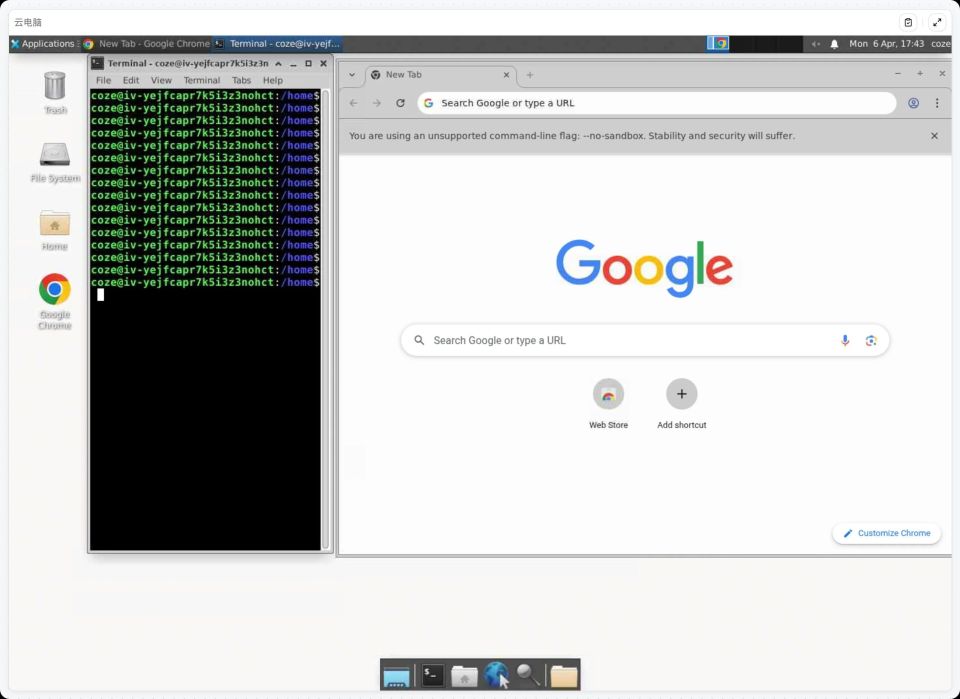Screen dimensions: 960x699
Task: Open the folder icon in dock
Action: point(564,676)
